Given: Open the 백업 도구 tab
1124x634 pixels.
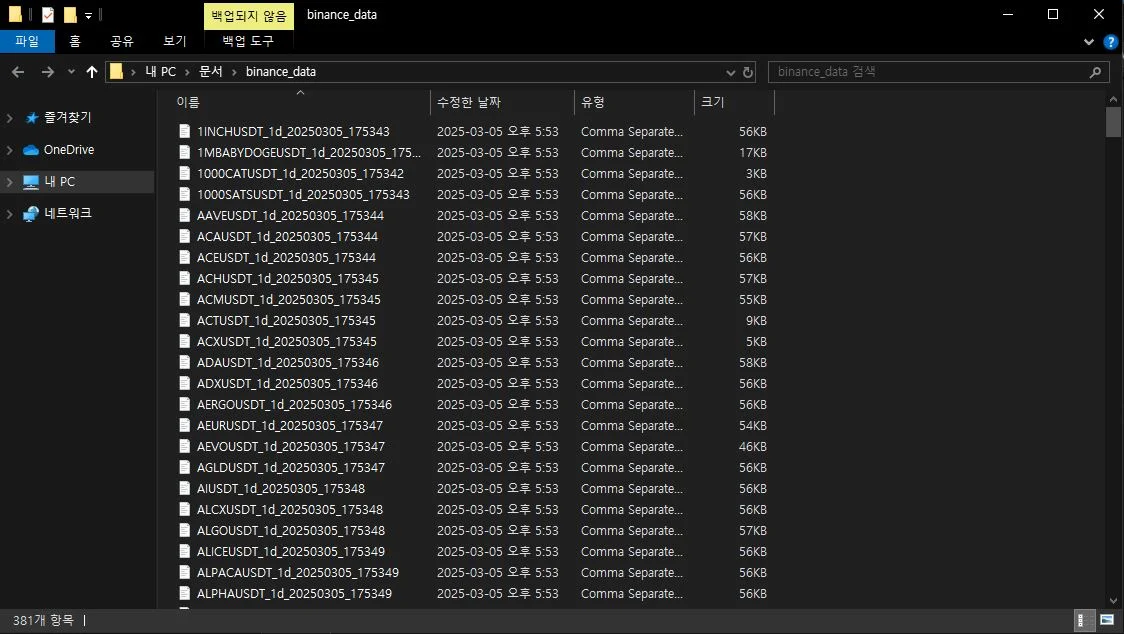Looking at the screenshot, I should [x=248, y=41].
